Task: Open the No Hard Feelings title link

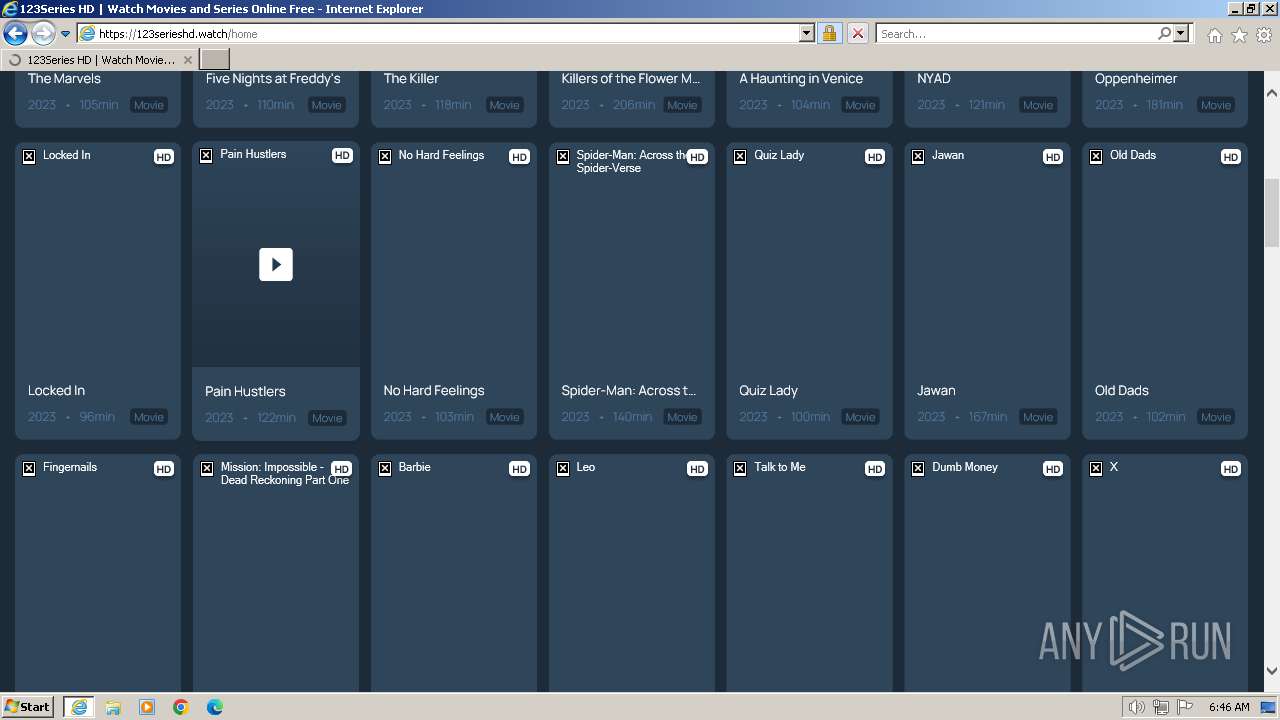Action: [x=434, y=390]
